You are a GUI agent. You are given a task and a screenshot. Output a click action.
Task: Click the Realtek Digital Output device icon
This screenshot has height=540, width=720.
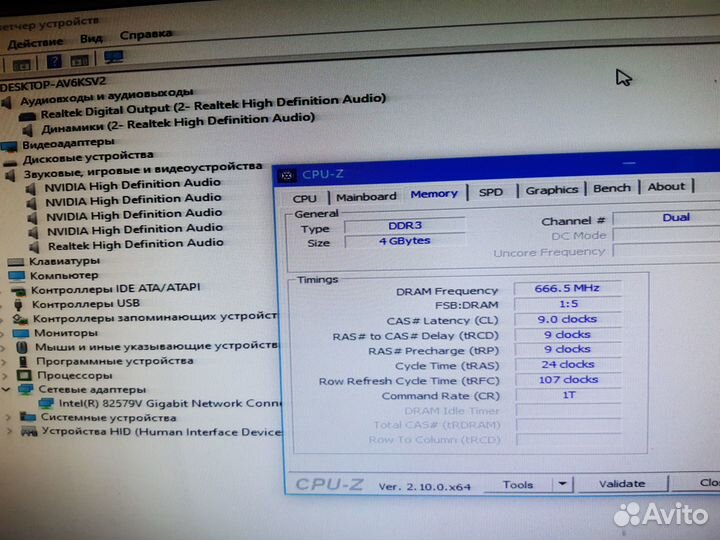coord(27,115)
